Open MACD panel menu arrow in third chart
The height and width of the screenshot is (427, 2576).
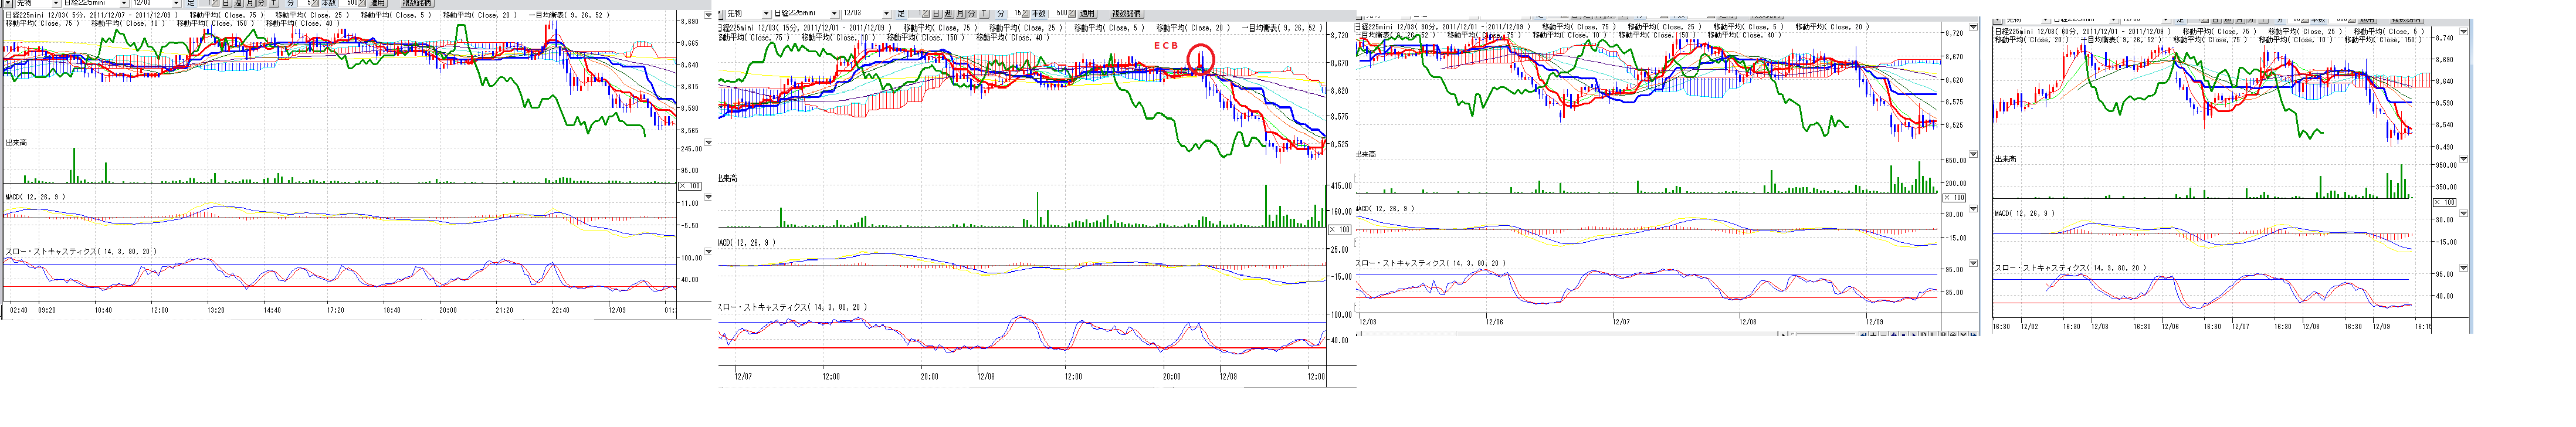coord(1973,210)
